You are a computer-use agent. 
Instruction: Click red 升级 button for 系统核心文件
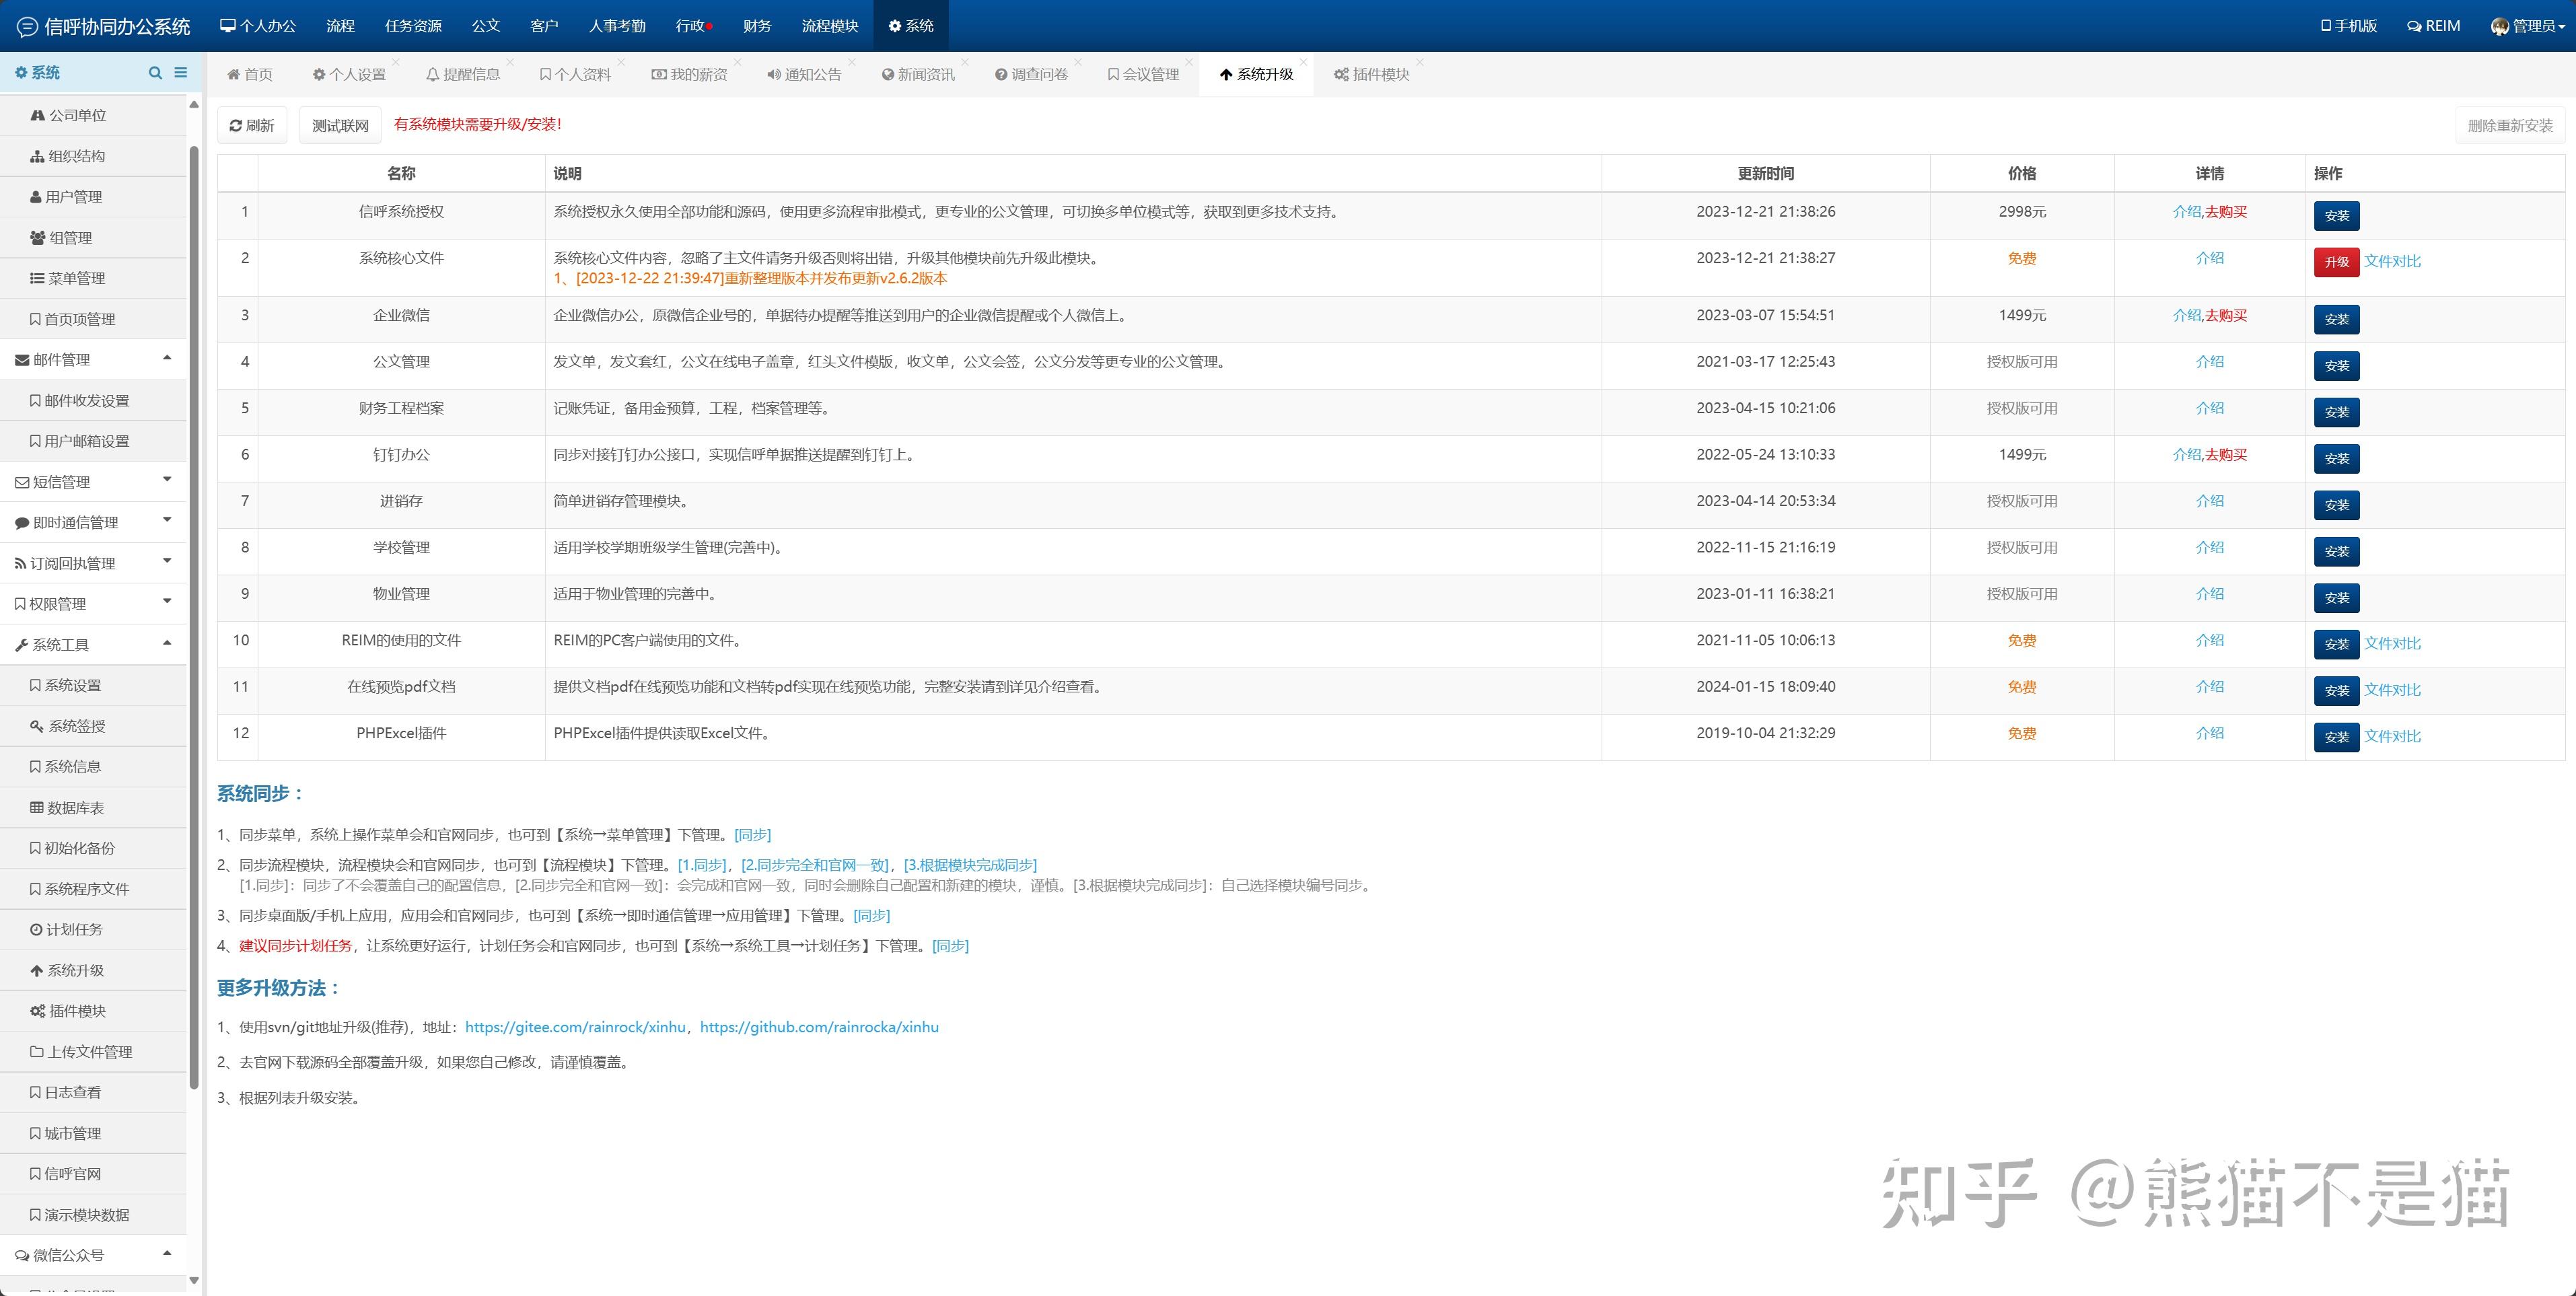point(2336,262)
